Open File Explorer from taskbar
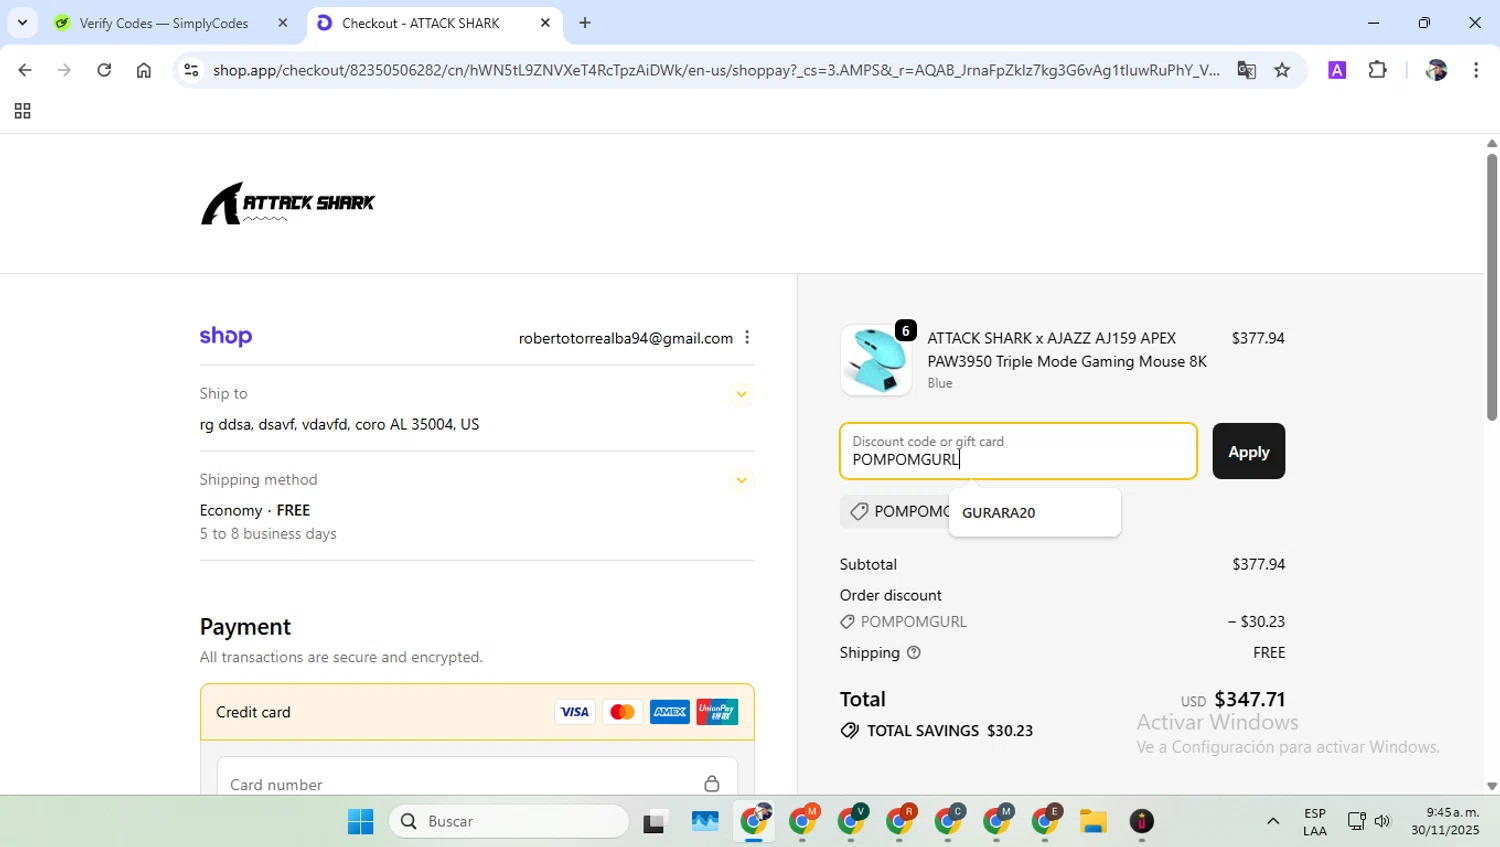The height and width of the screenshot is (847, 1500). 1093,822
